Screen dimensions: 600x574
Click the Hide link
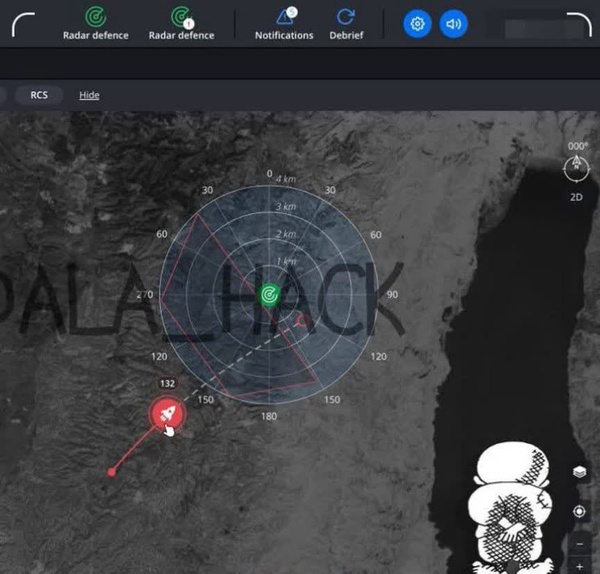(89, 95)
